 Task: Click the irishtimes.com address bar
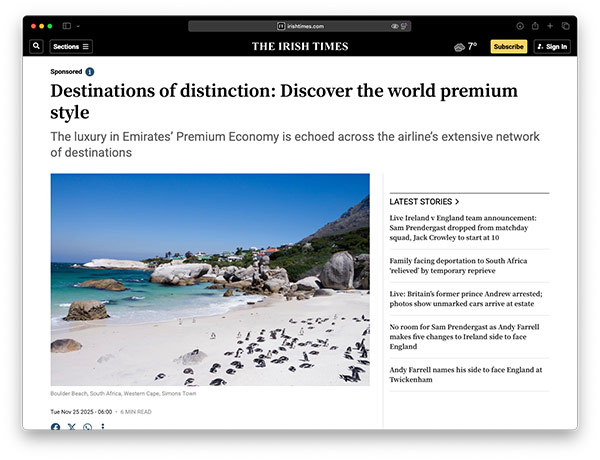[300, 26]
